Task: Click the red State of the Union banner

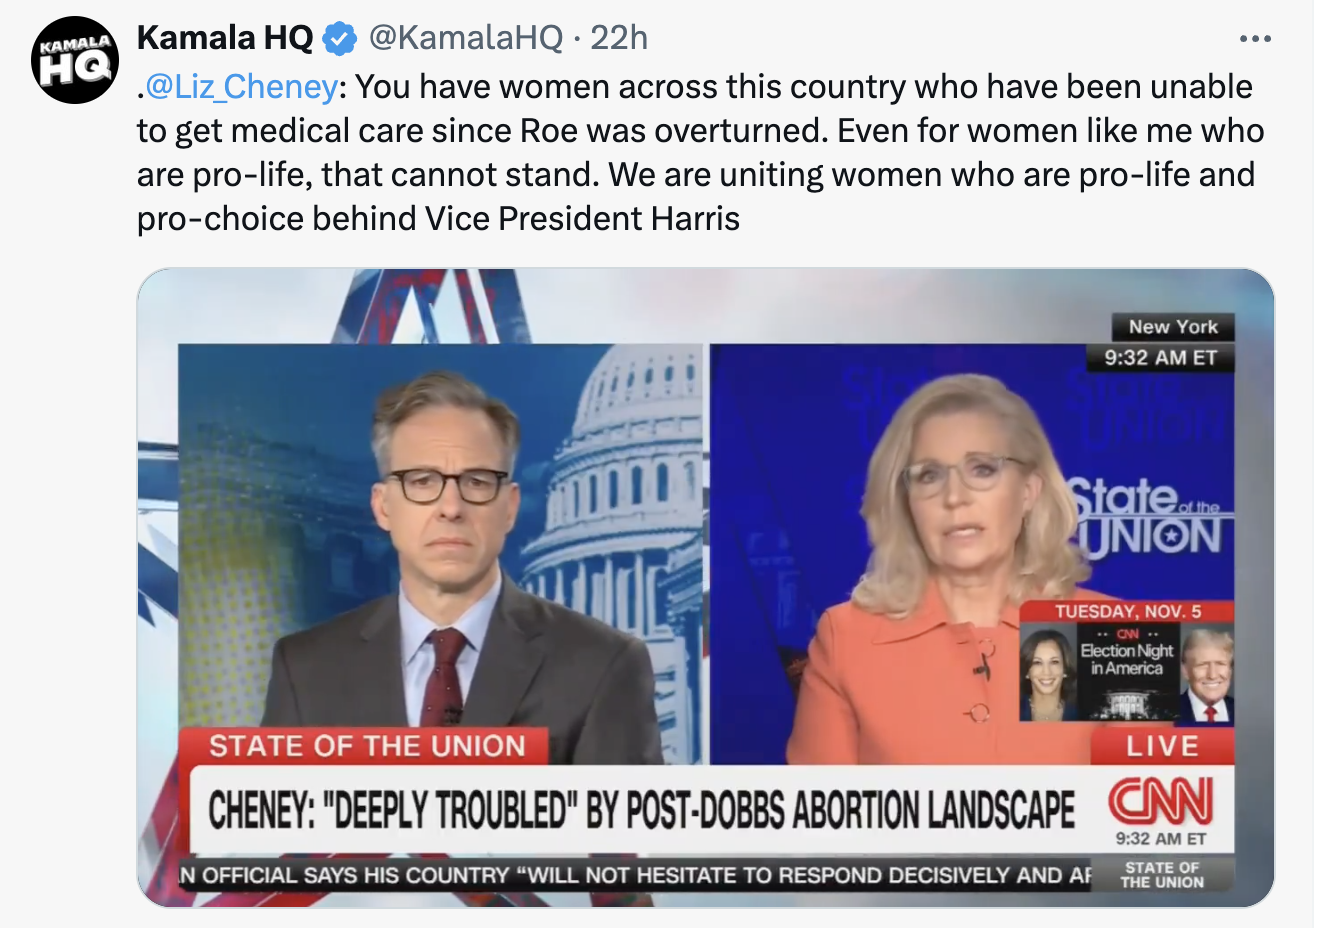Action: click(x=365, y=746)
